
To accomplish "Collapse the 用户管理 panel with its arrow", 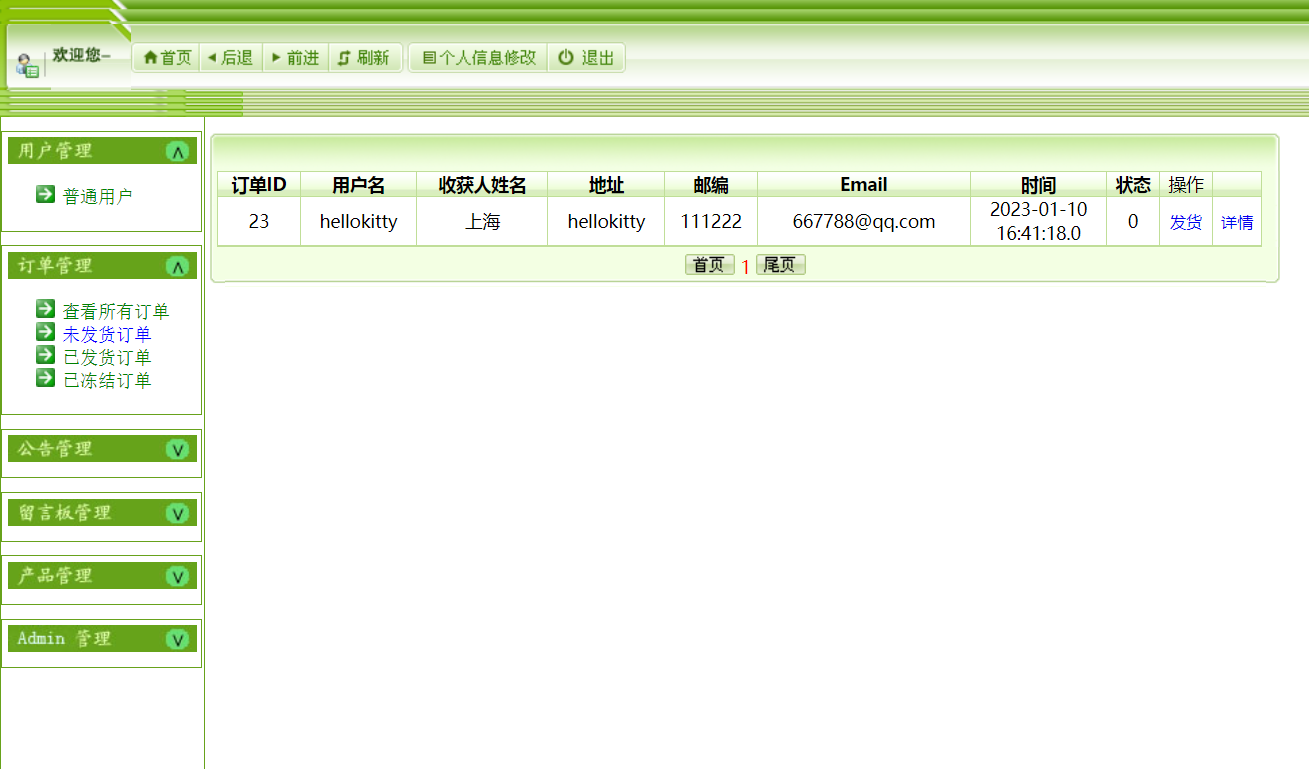I will pyautogui.click(x=178, y=151).
